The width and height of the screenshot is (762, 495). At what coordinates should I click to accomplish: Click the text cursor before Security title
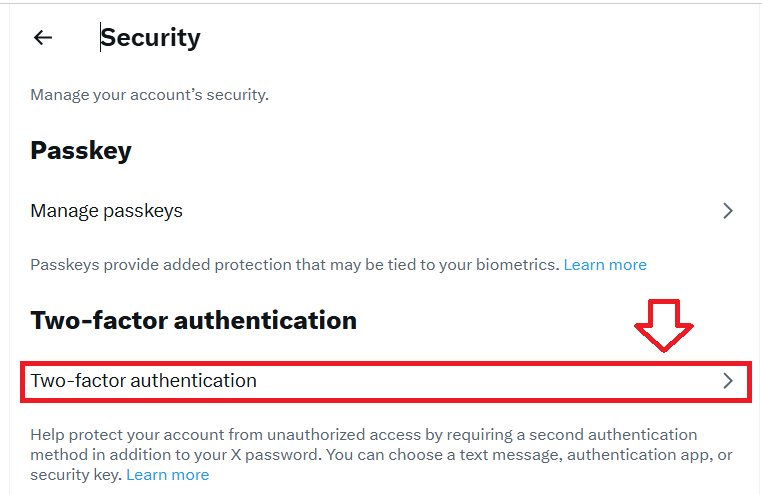pos(100,38)
